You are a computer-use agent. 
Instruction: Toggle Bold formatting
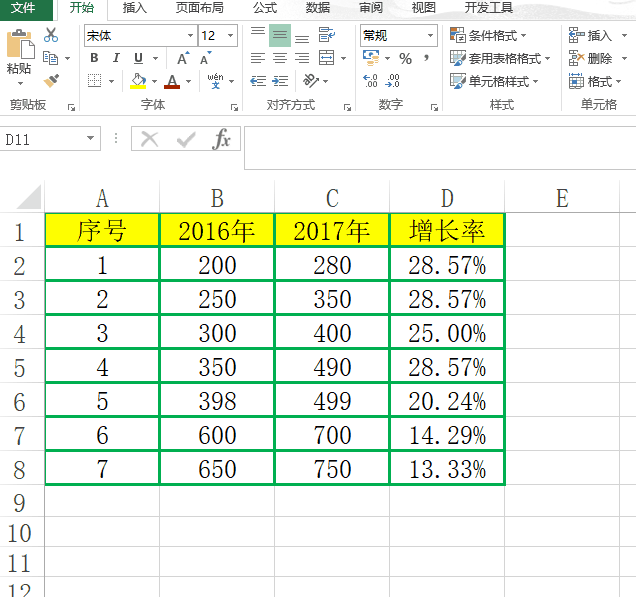coord(94,58)
